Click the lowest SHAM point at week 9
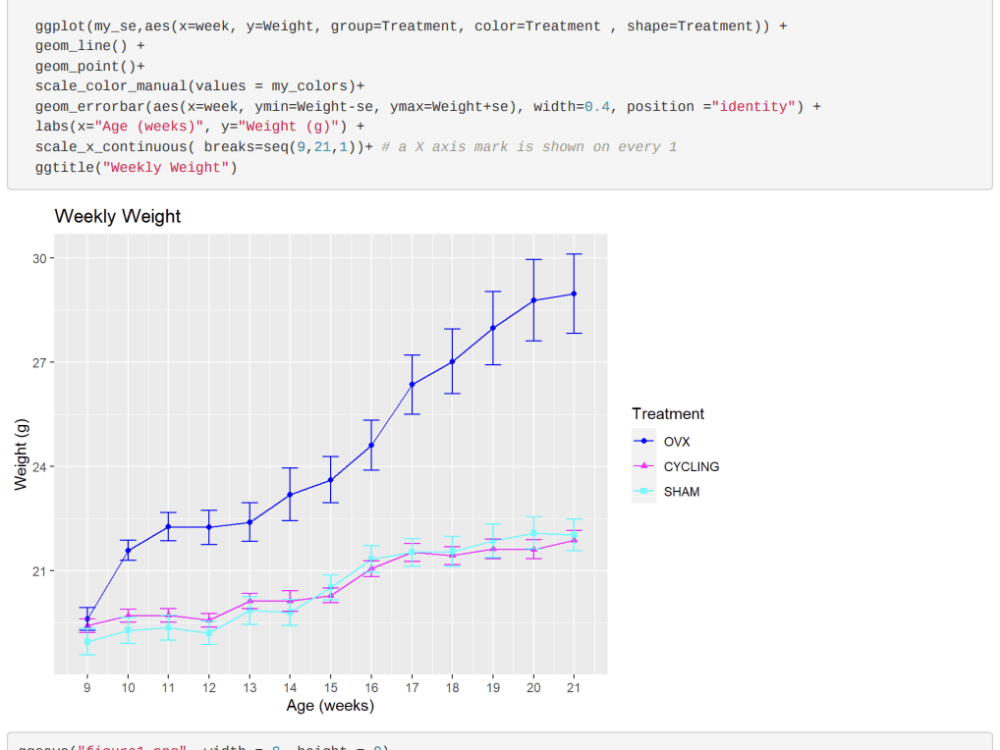The width and height of the screenshot is (1000, 750). click(x=86, y=641)
